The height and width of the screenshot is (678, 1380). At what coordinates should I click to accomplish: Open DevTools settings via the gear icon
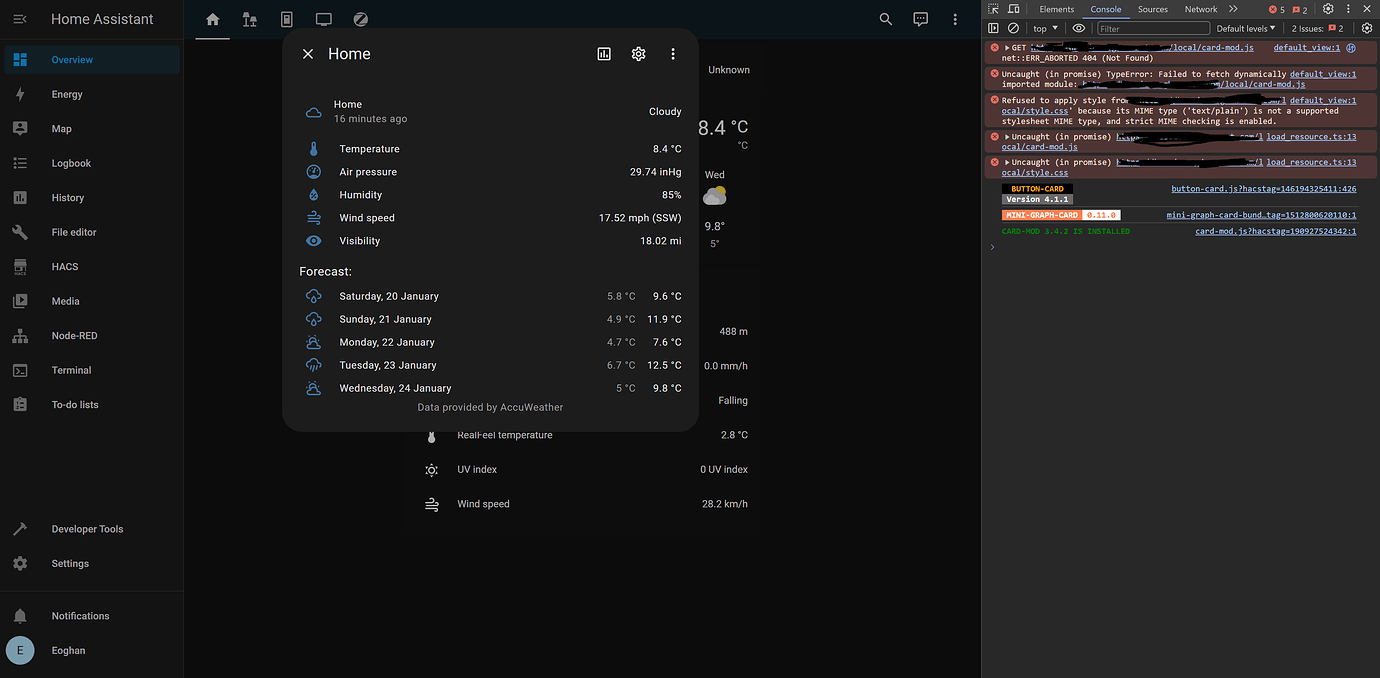point(1327,9)
